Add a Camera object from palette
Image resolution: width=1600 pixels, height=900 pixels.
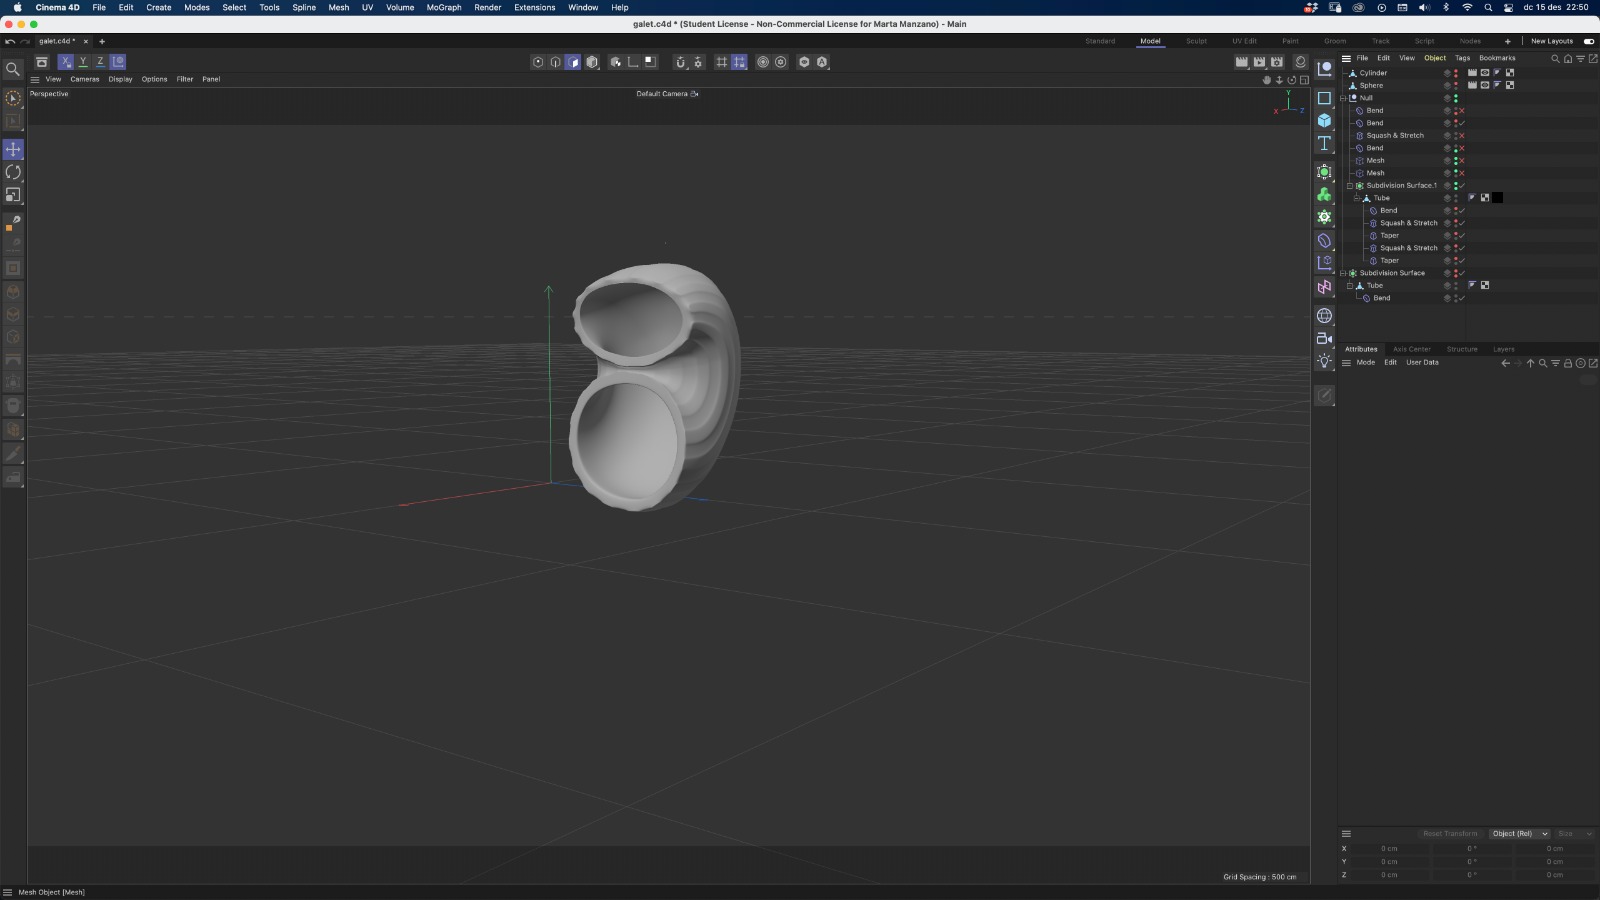[x=1324, y=339]
